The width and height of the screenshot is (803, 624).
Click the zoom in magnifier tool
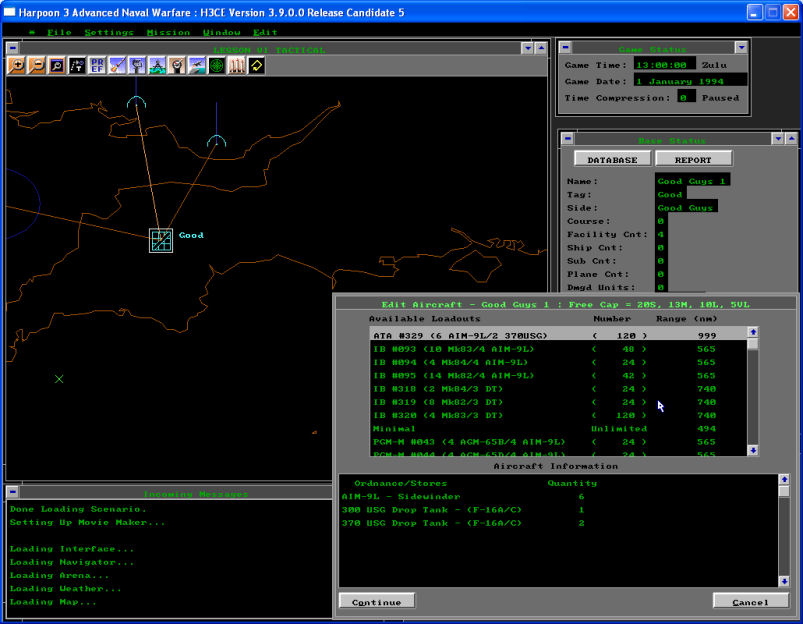click(x=16, y=66)
